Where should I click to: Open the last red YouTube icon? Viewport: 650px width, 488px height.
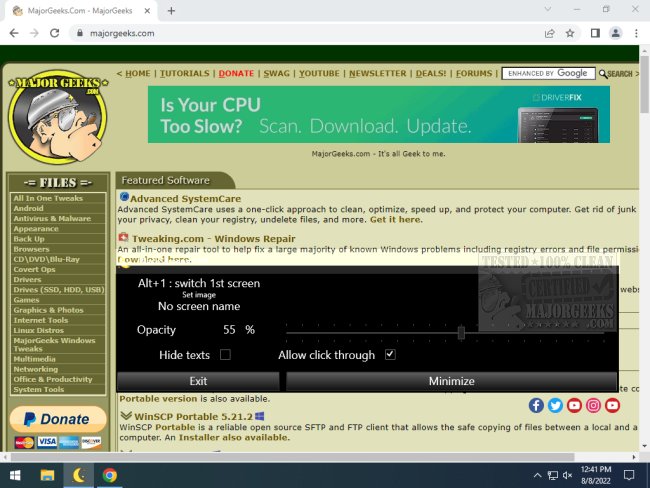(612, 405)
